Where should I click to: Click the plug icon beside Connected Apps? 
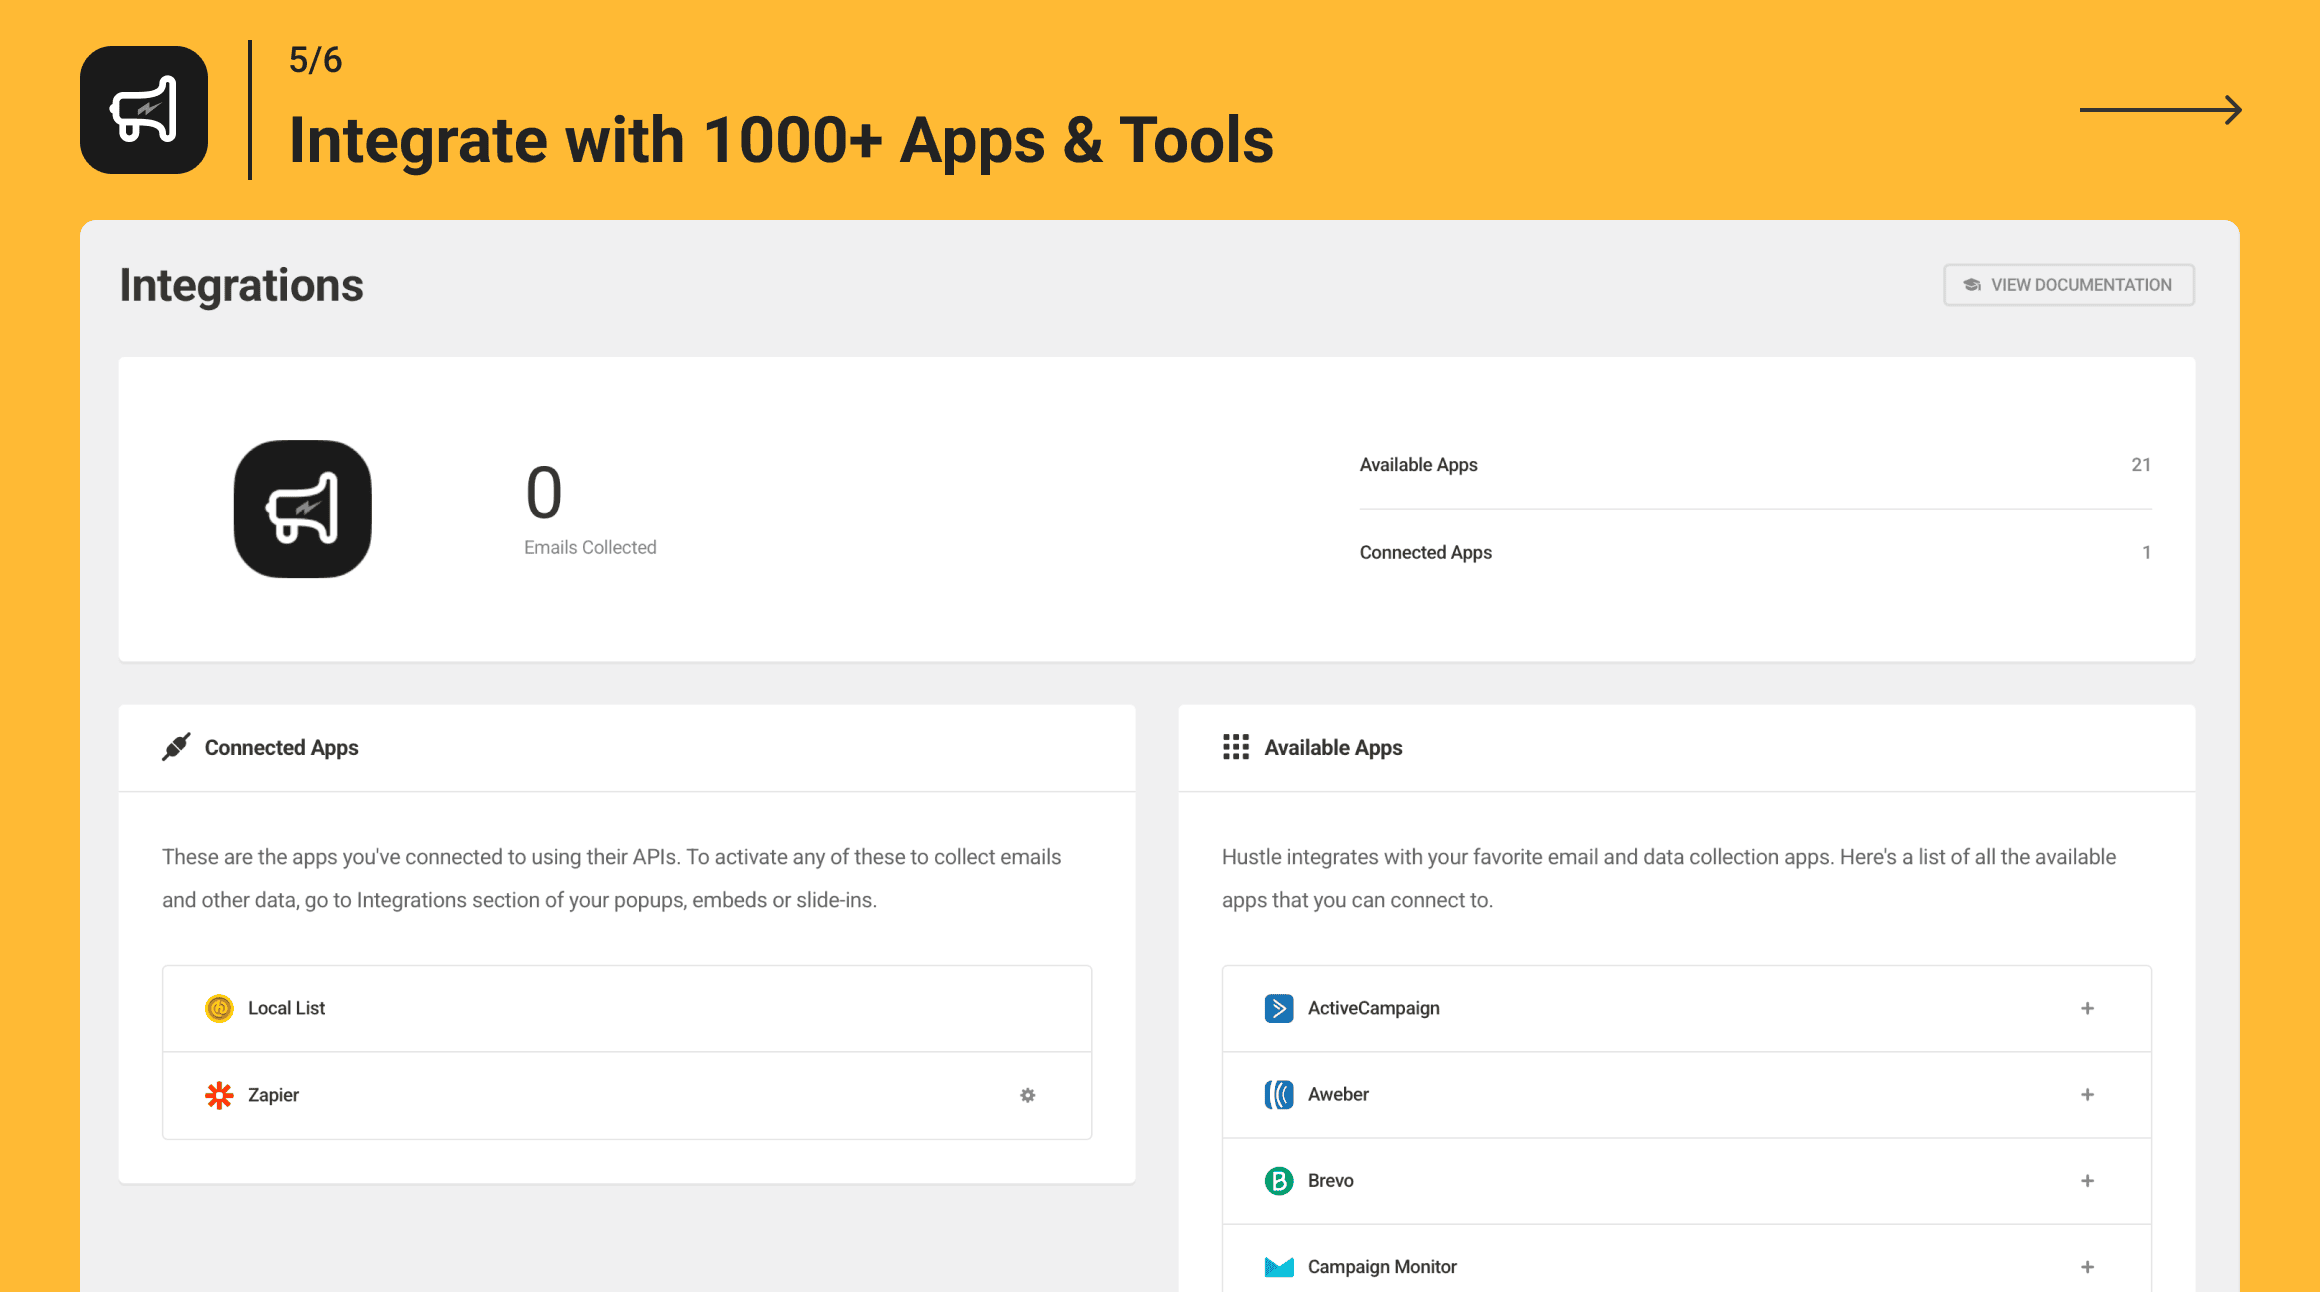(x=176, y=747)
